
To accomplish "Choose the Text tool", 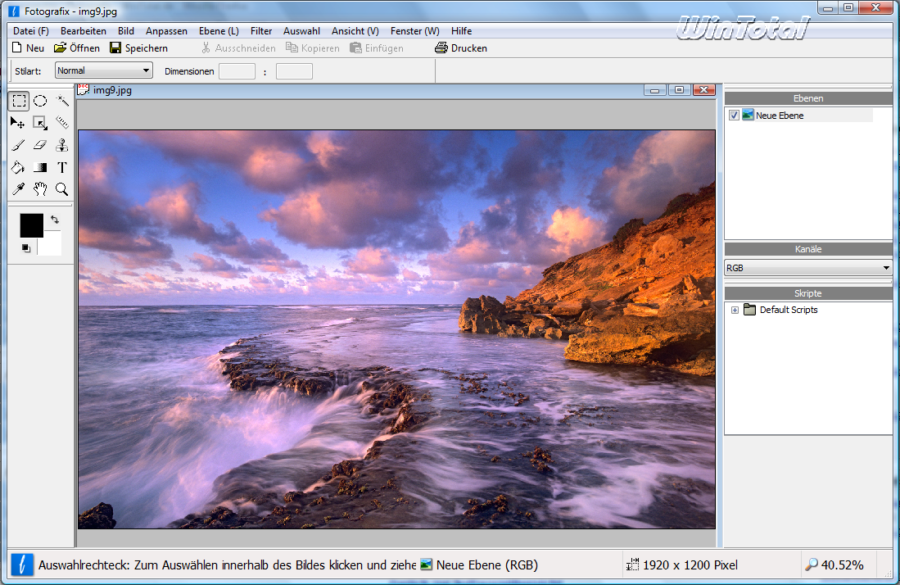I will click(62, 167).
